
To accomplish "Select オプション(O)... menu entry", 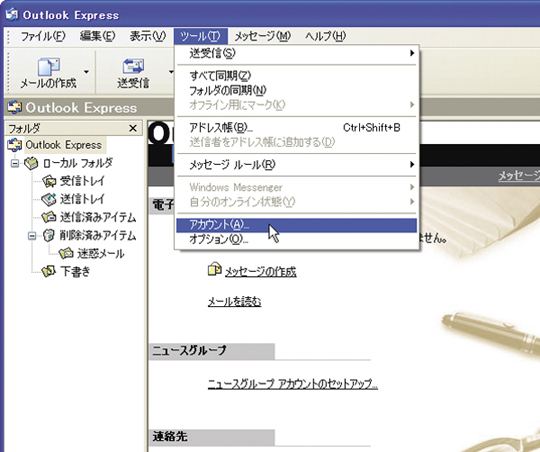I will click(297, 239).
